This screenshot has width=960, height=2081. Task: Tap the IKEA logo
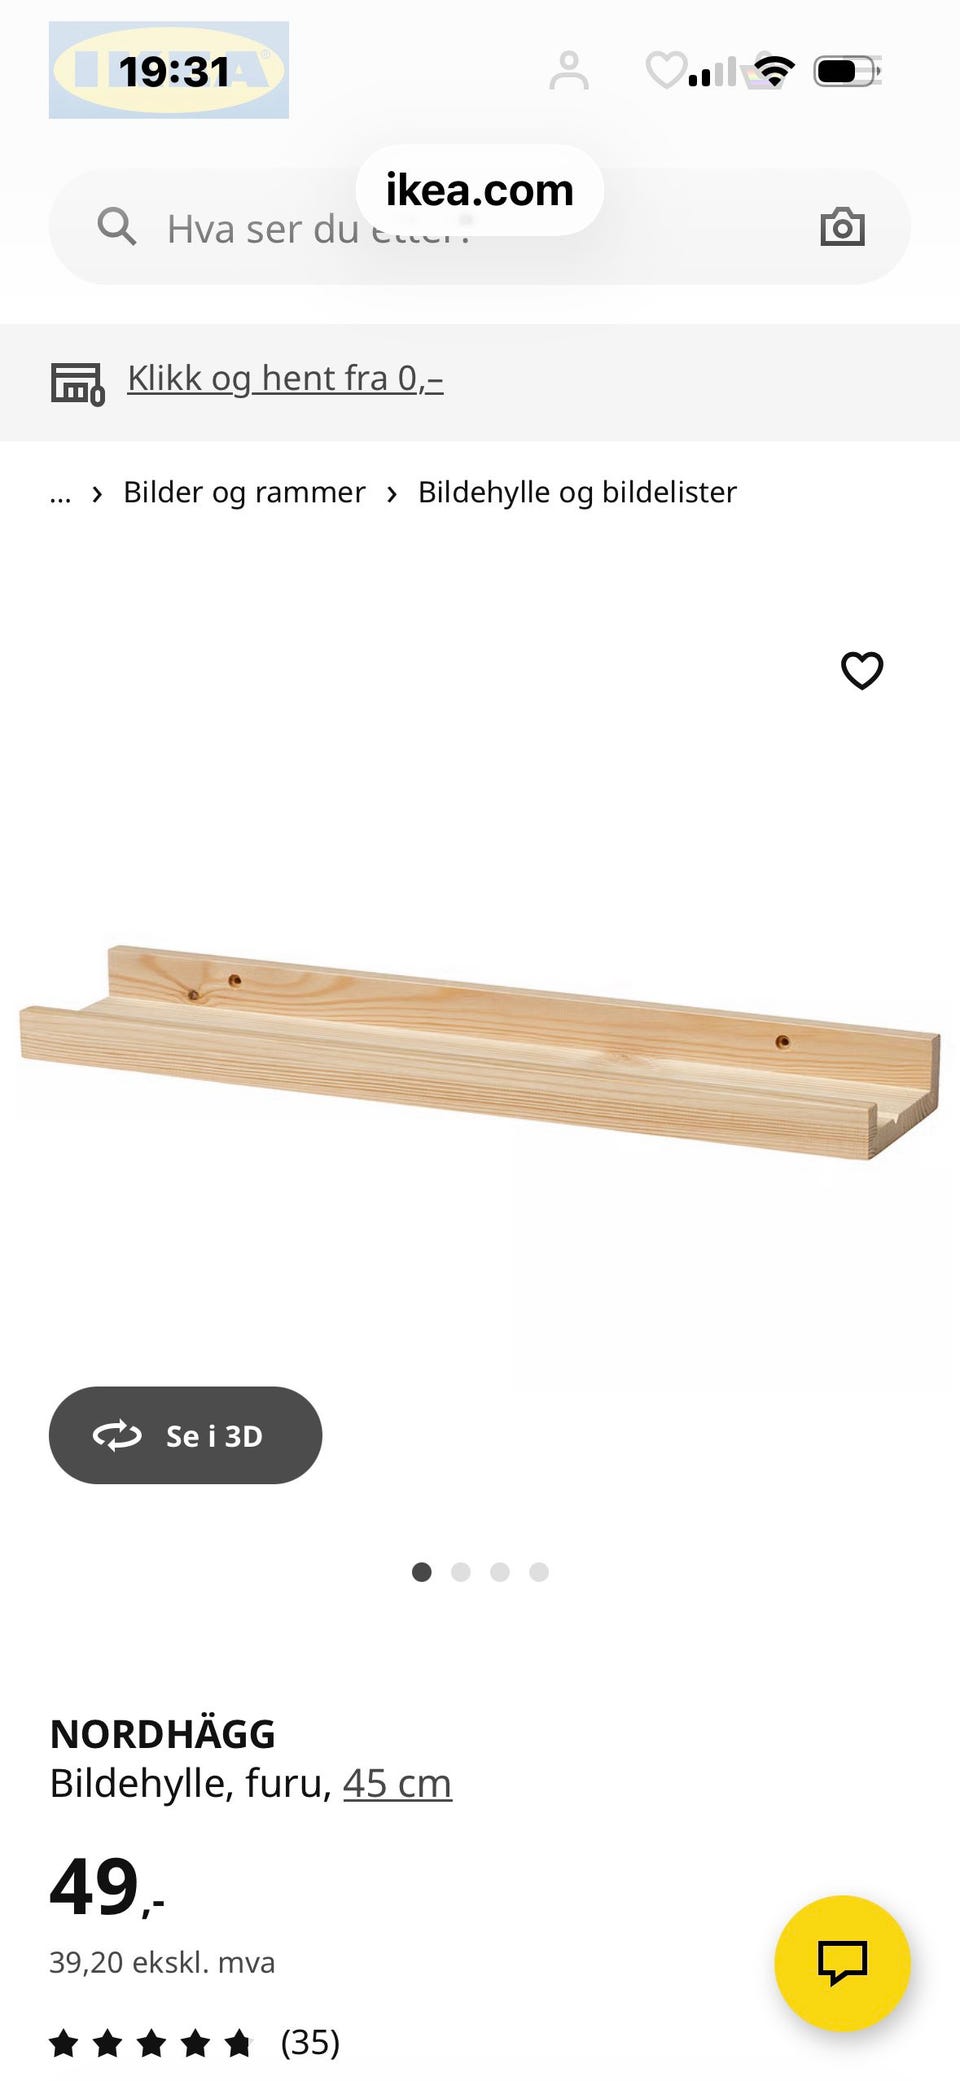point(169,70)
